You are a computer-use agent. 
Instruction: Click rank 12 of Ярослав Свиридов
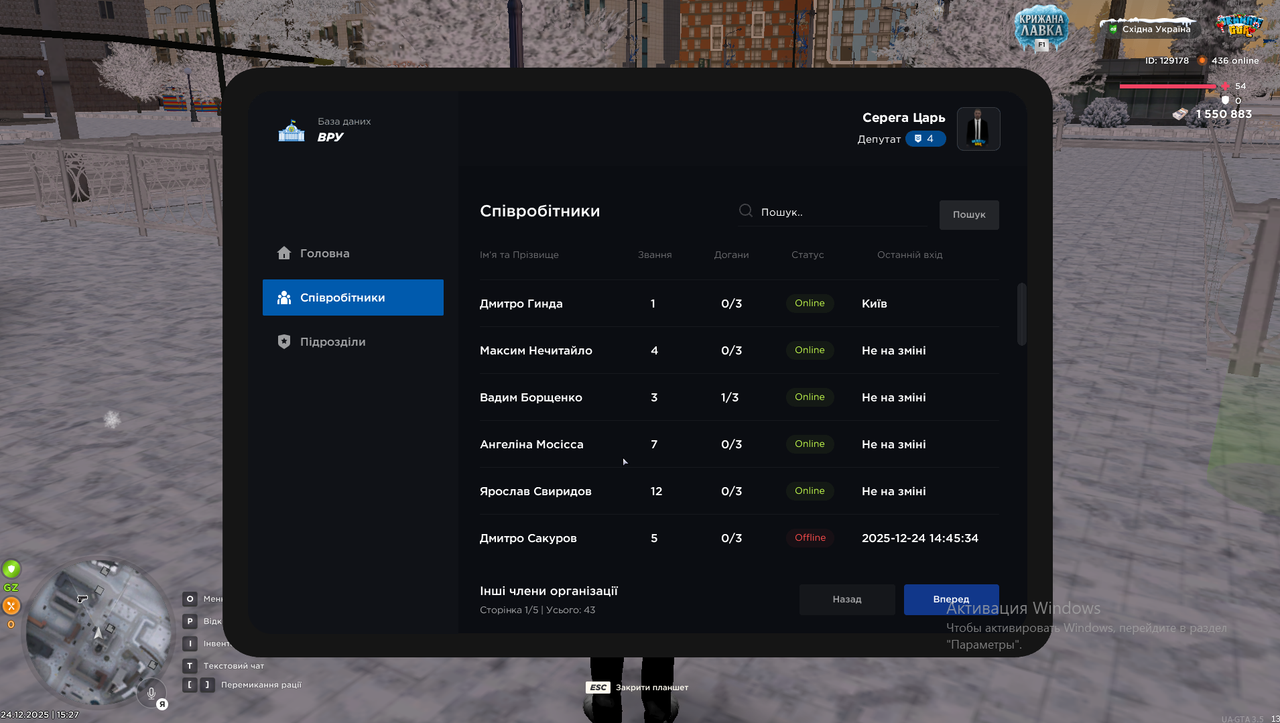coord(656,491)
